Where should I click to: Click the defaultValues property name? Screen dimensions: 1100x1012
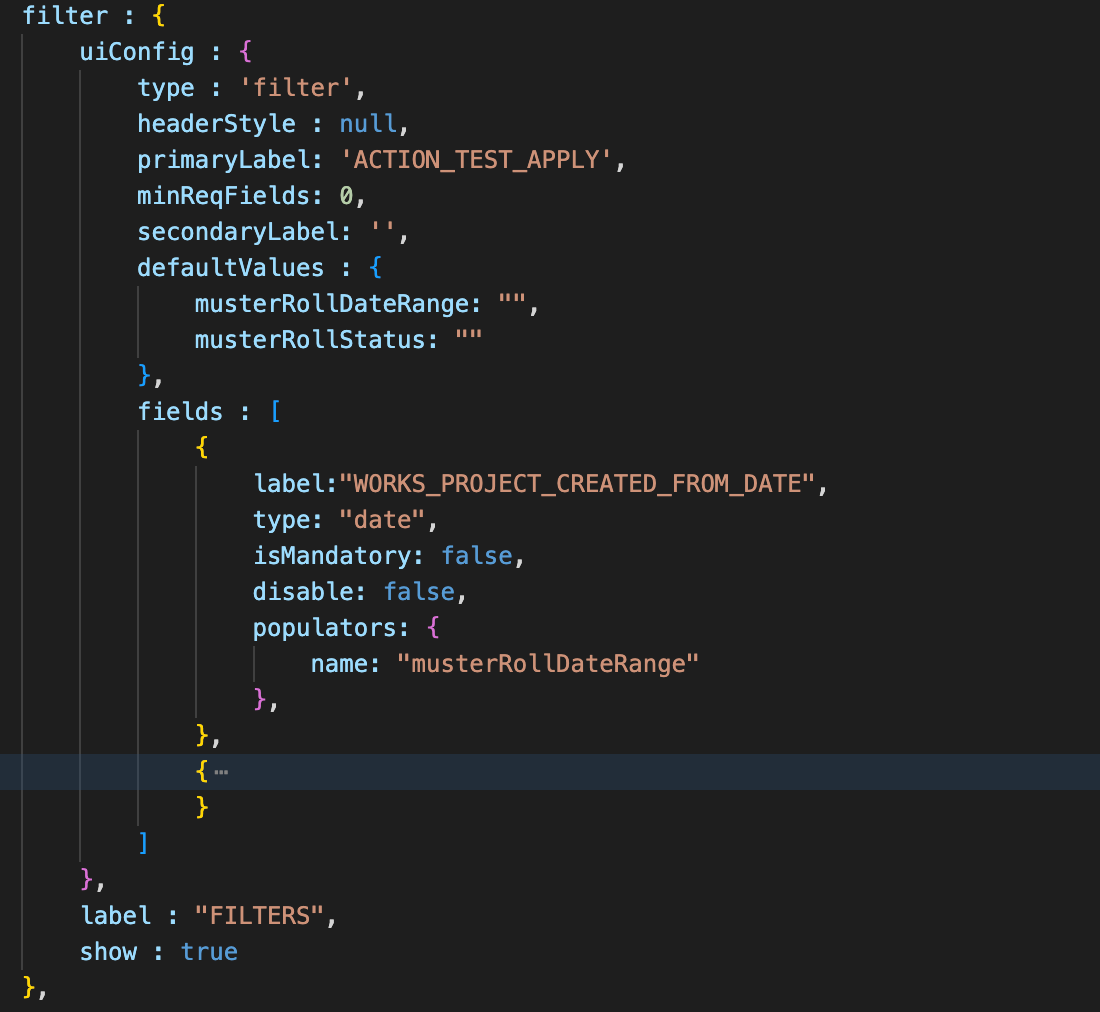pos(230,268)
